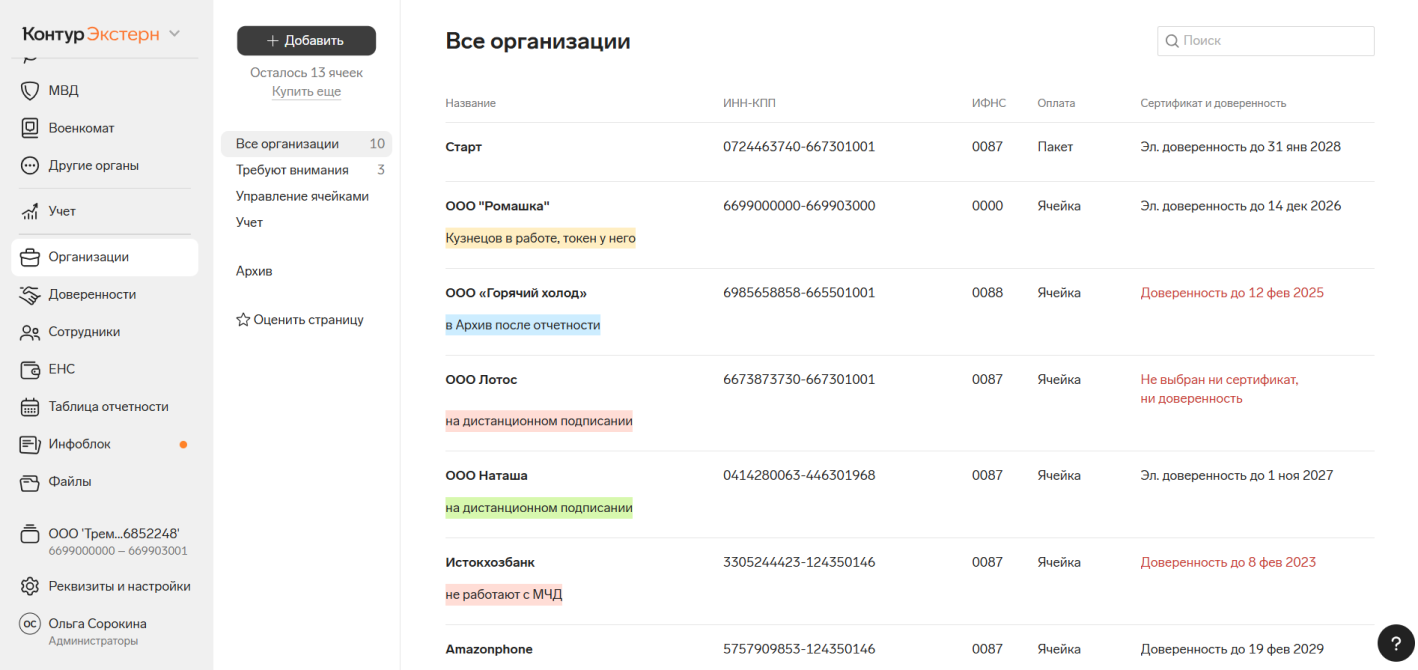Click the Оценить страницу link
The image size is (1418, 670).
click(x=308, y=320)
